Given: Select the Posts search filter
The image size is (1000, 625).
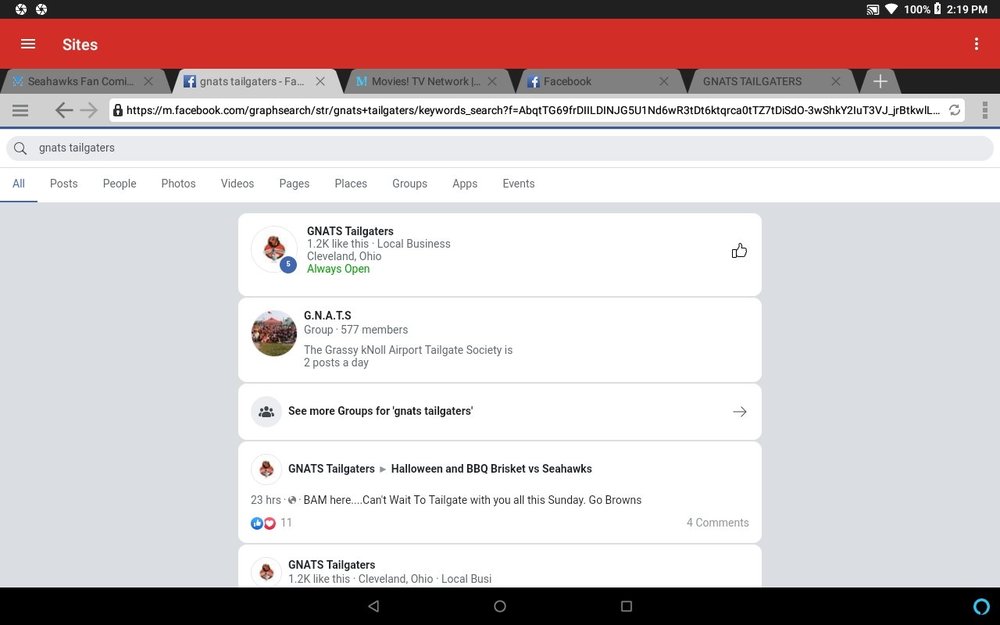Looking at the screenshot, I should point(64,184).
